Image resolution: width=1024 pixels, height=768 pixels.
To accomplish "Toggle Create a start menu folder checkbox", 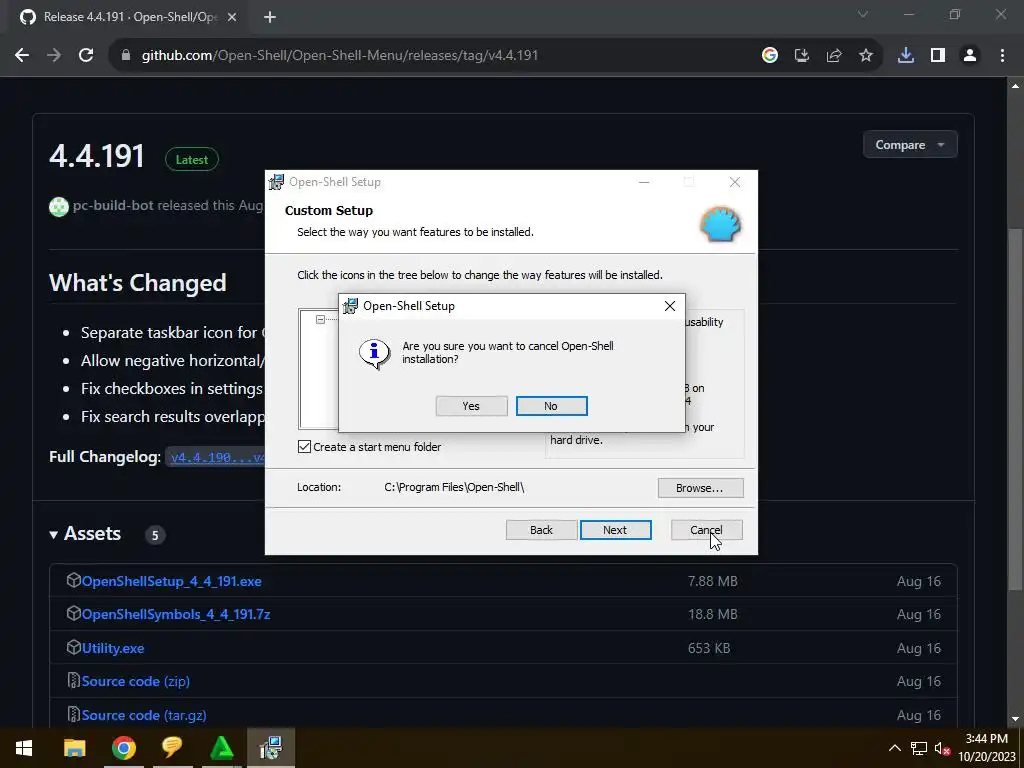I will 304,447.
